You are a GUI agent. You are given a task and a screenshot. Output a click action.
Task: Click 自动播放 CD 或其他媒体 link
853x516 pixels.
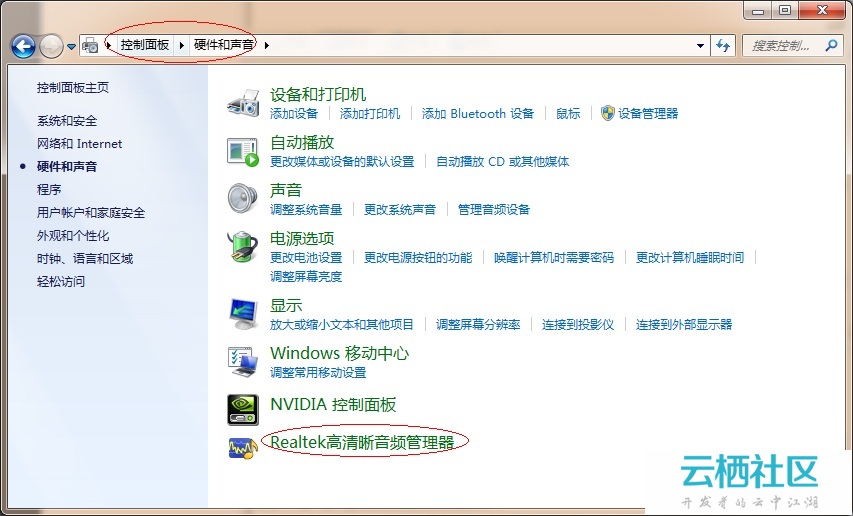[x=503, y=161]
